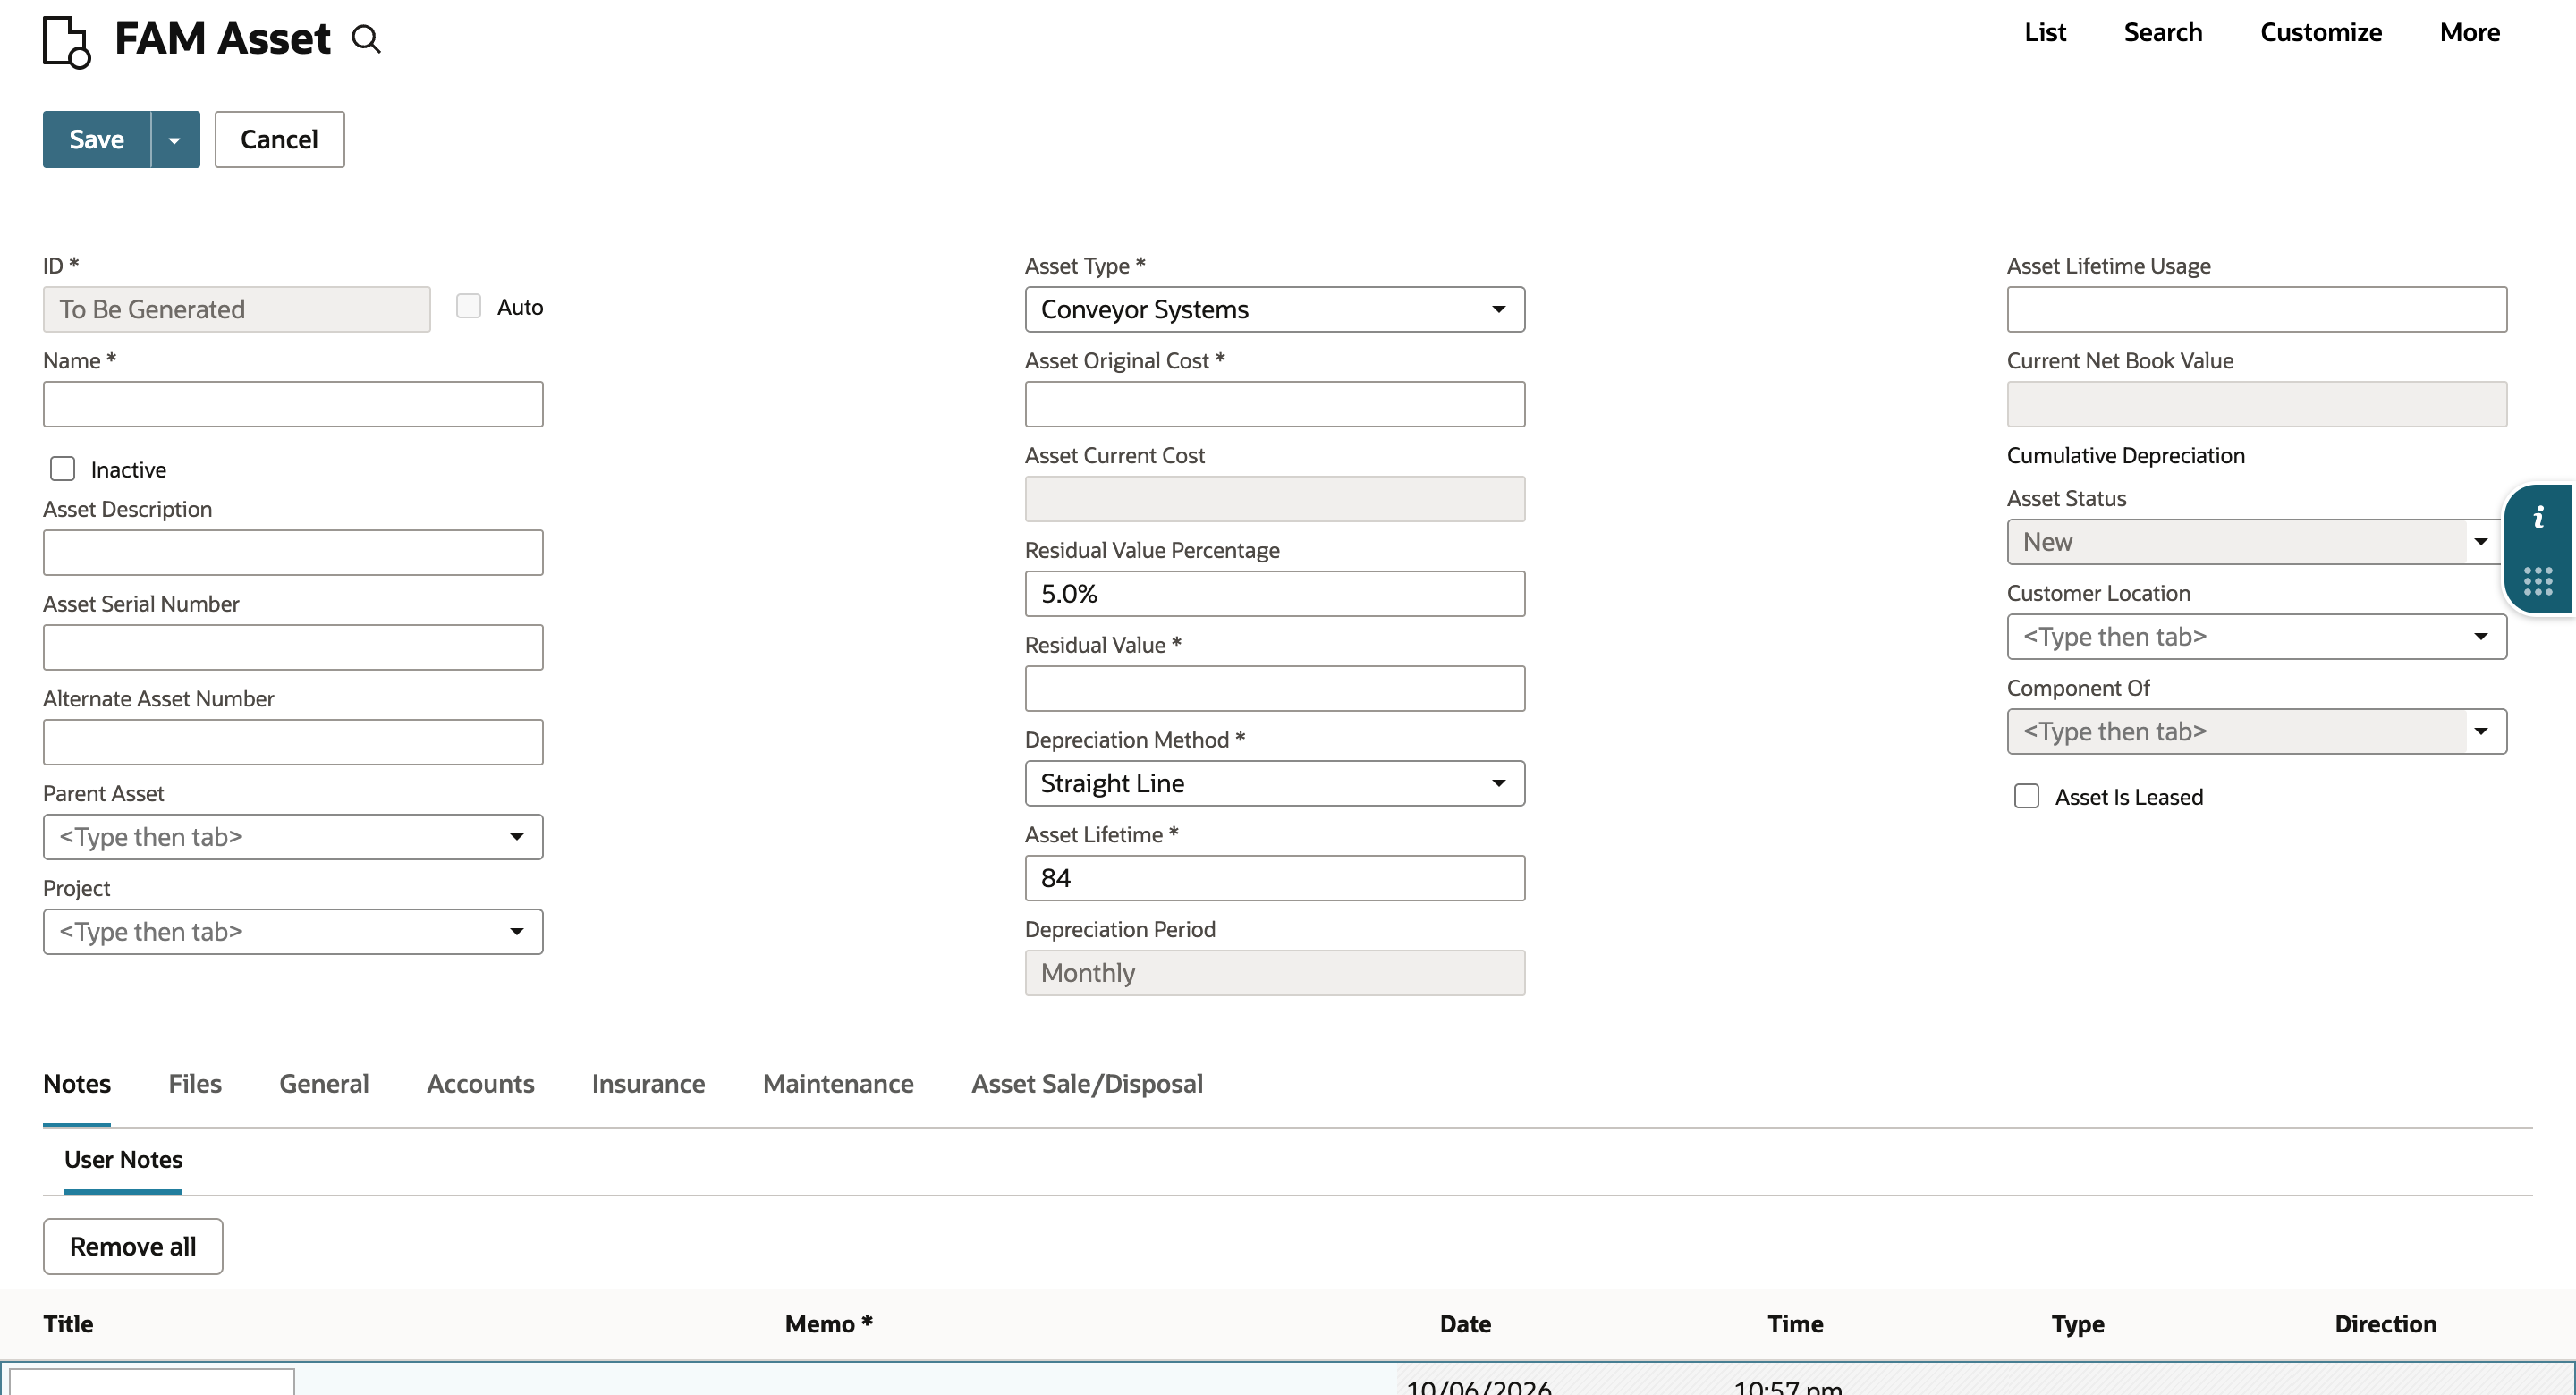
Task: Focus the Asset Lifetime Usage field
Action: click(x=2256, y=309)
